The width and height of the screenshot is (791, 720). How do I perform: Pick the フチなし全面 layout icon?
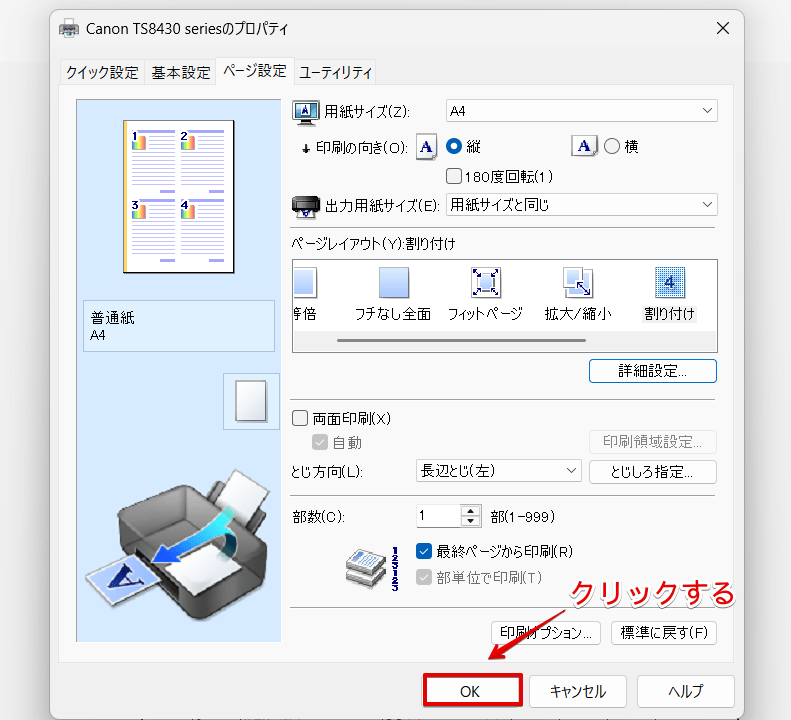click(x=393, y=283)
